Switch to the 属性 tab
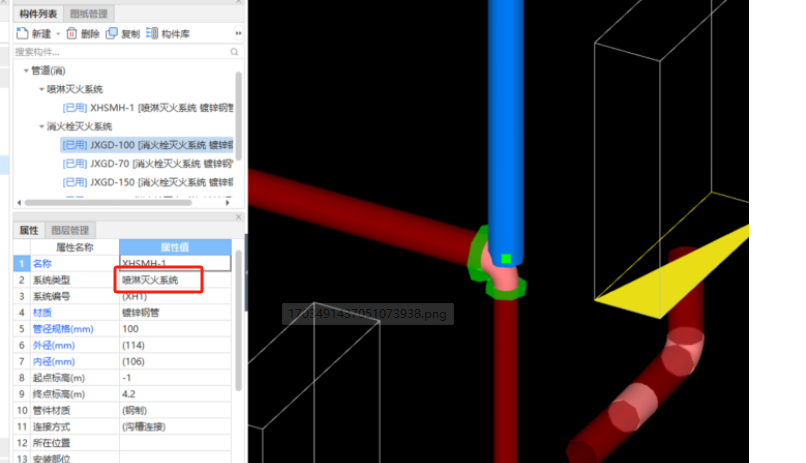This screenshot has width=806, height=463. click(x=29, y=230)
